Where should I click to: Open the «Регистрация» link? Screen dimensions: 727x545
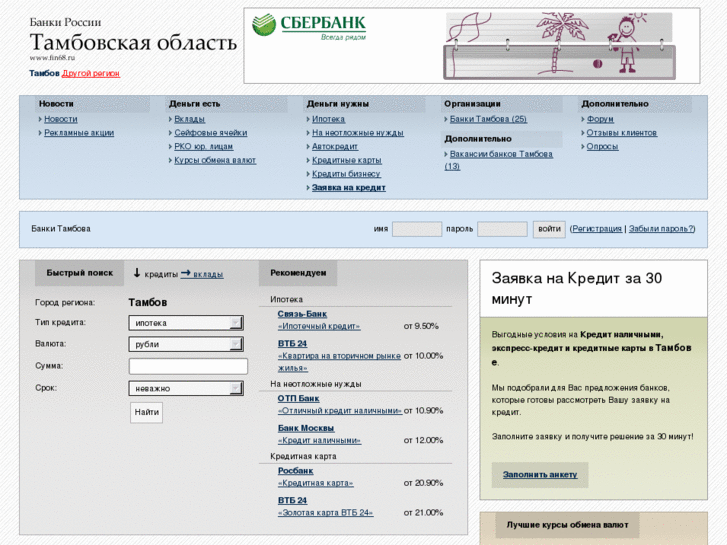point(597,229)
